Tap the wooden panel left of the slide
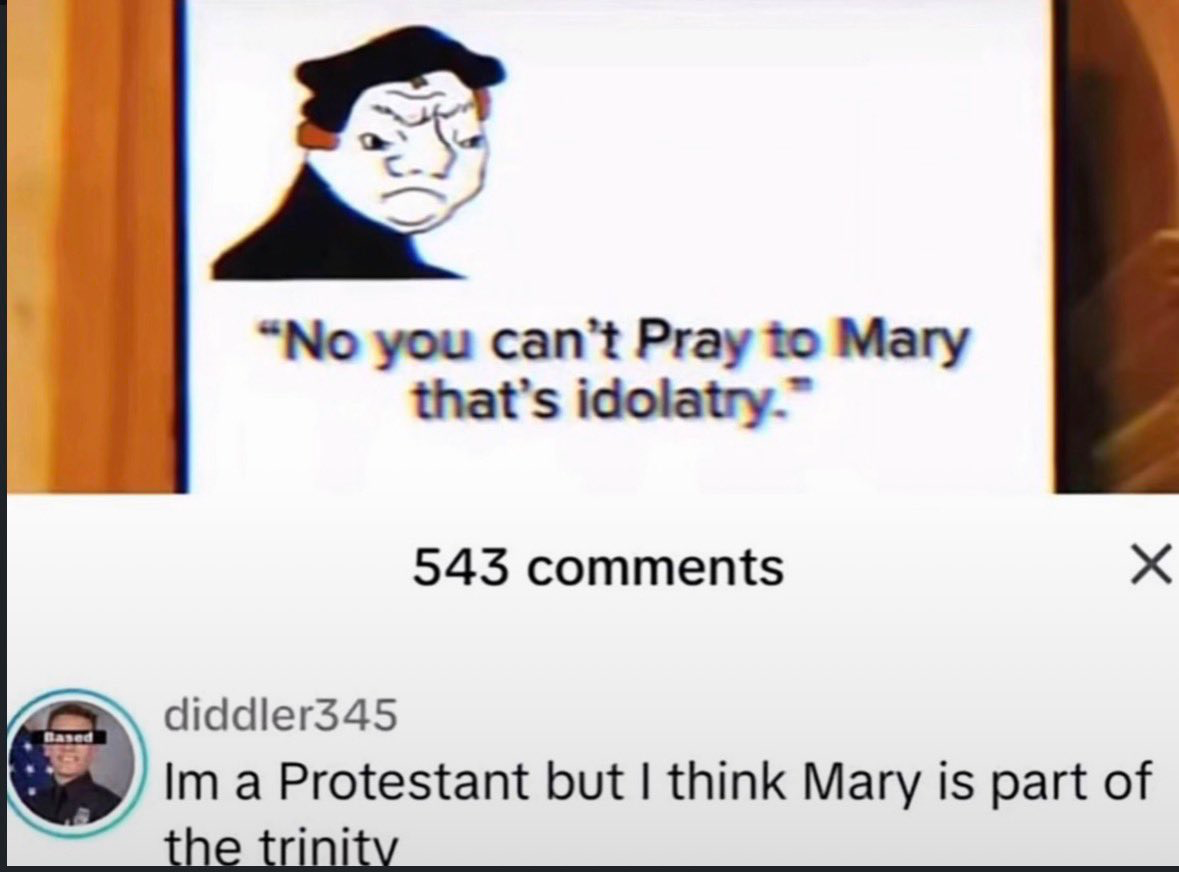The width and height of the screenshot is (1179, 872). pos(92,247)
